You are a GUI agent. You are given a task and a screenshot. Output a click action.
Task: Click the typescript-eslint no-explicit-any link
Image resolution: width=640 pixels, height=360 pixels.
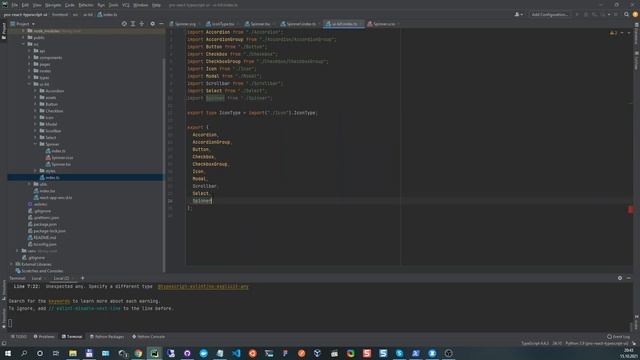pos(203,287)
